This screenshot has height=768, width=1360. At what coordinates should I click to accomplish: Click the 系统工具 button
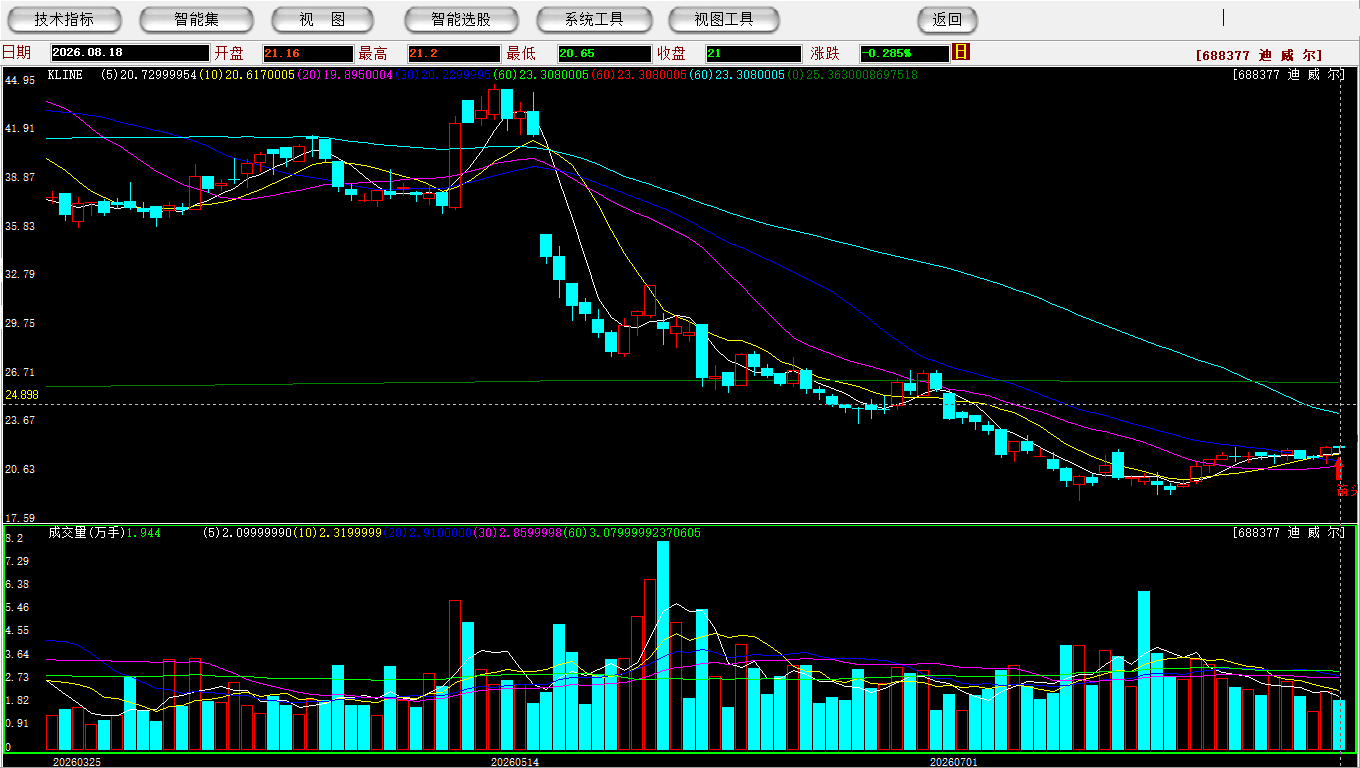pyautogui.click(x=594, y=20)
